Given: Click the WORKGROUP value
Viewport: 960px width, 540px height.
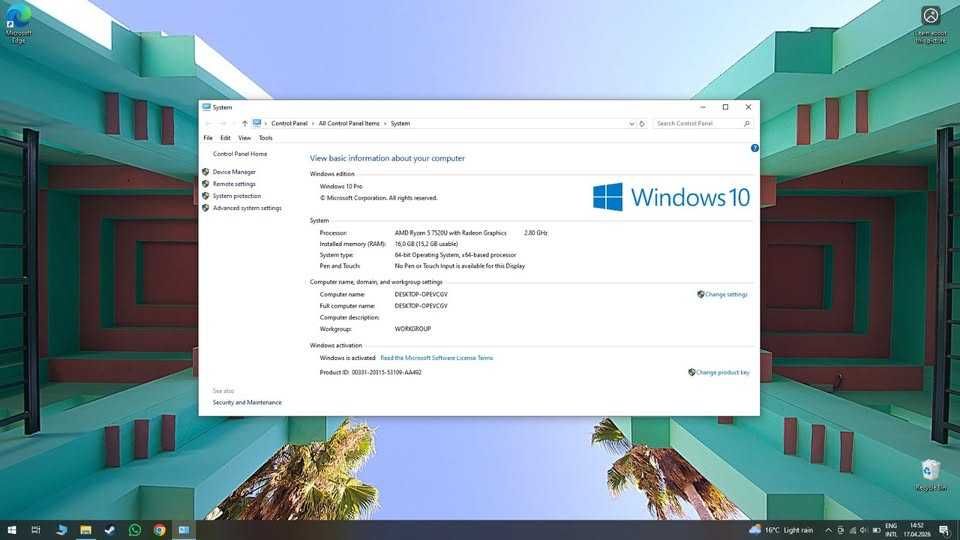Looking at the screenshot, I should point(413,329).
